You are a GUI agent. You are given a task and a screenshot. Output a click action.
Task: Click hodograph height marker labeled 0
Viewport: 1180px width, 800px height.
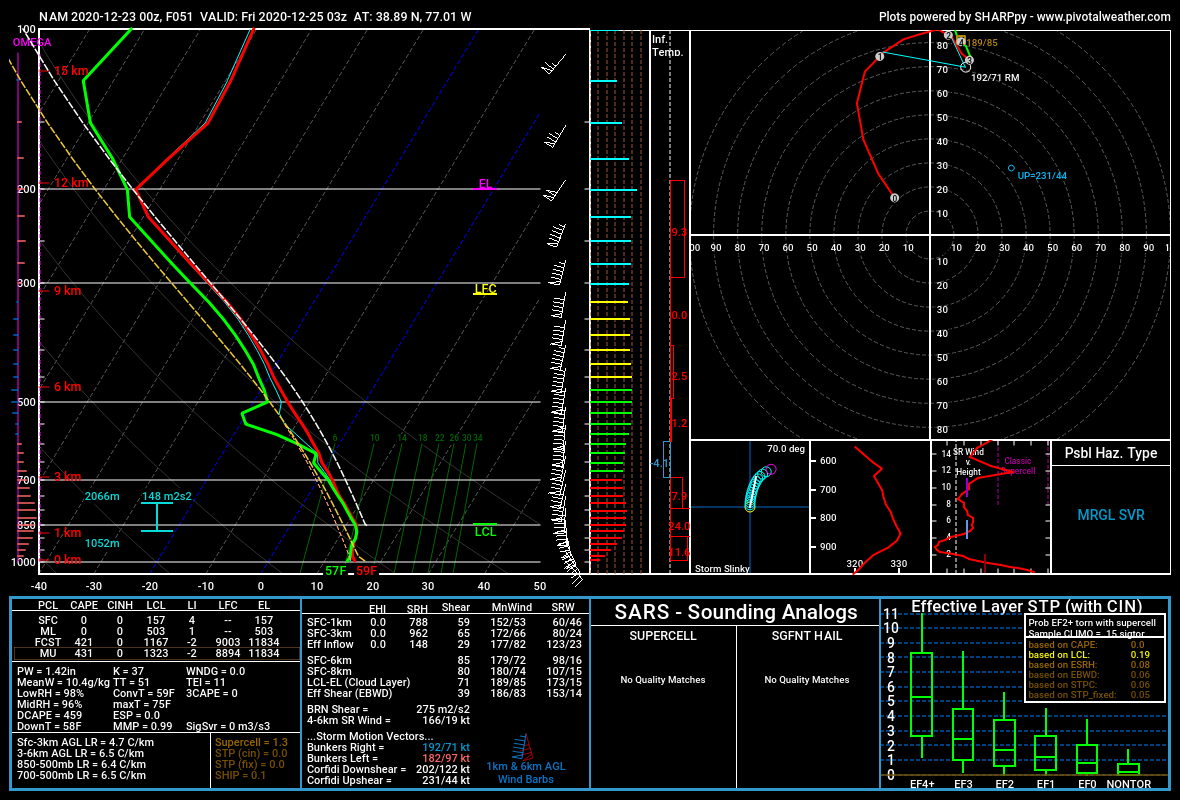[894, 198]
